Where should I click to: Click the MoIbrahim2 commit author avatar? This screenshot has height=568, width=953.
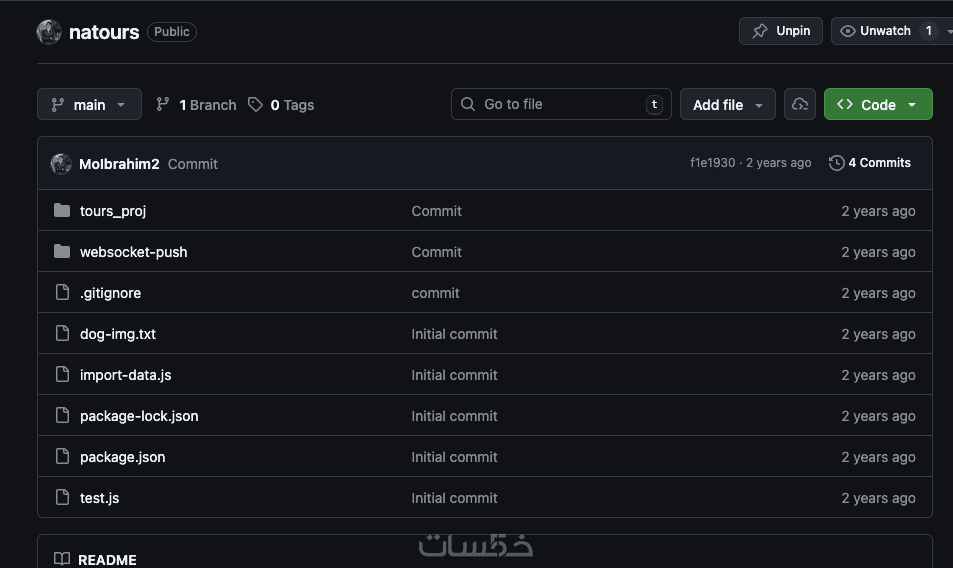(61, 163)
